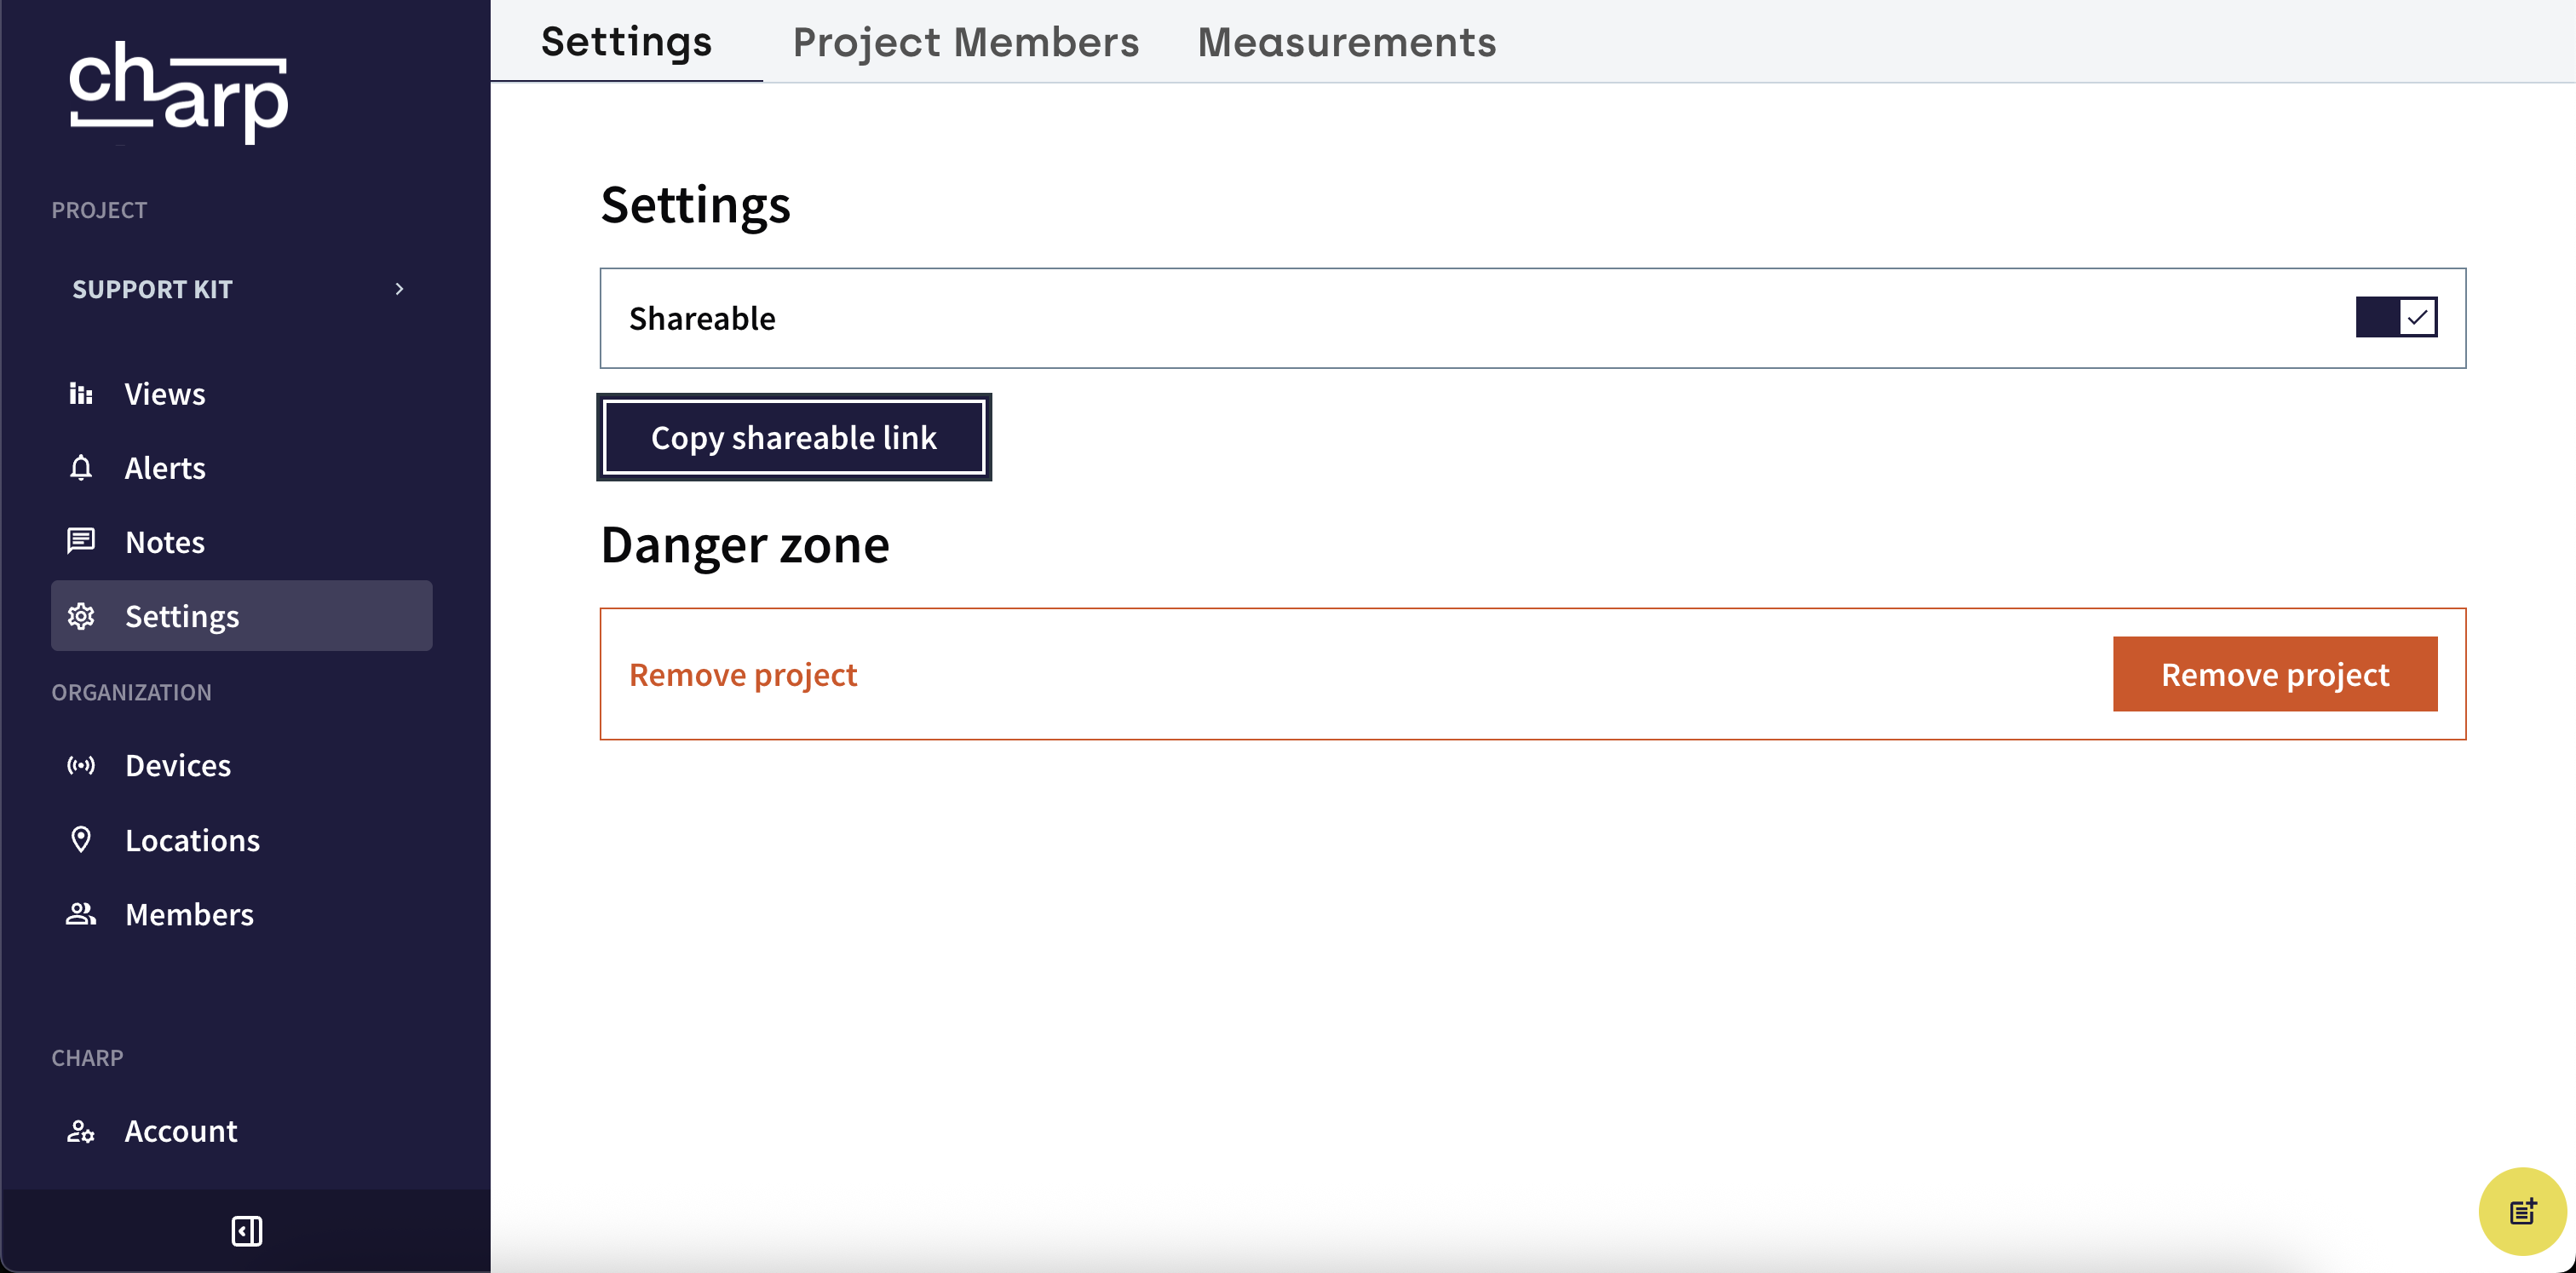Open Notes in the sidebar
The image size is (2576, 1273).
241,541
